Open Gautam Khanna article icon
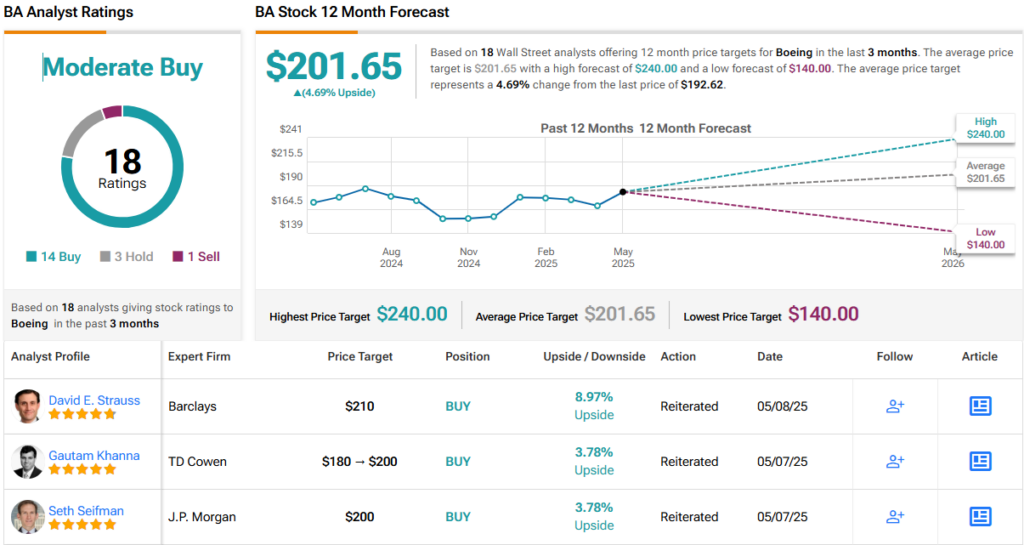Screen dimensions: 1024x545 [980, 461]
